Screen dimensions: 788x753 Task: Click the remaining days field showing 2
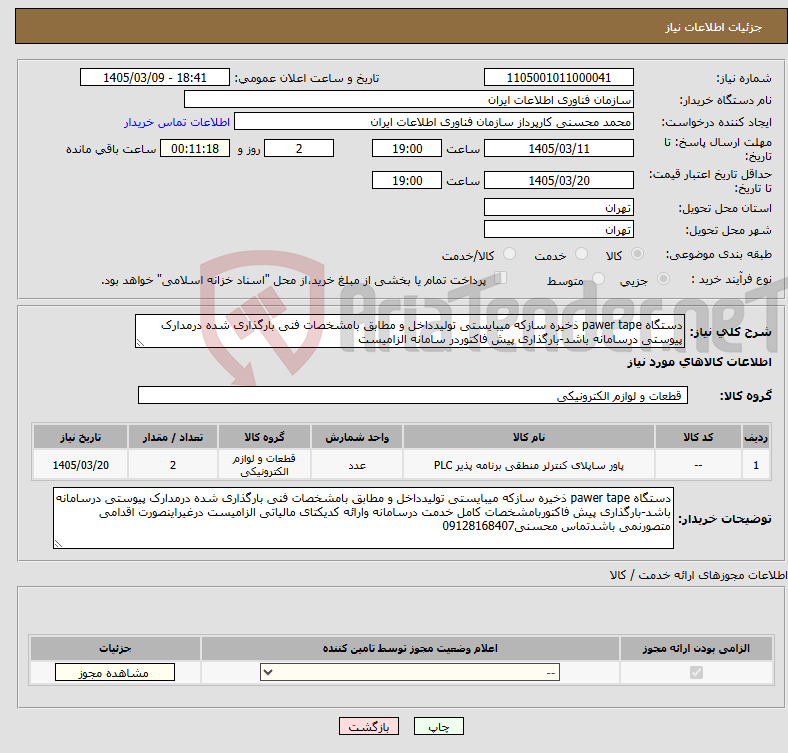(299, 148)
